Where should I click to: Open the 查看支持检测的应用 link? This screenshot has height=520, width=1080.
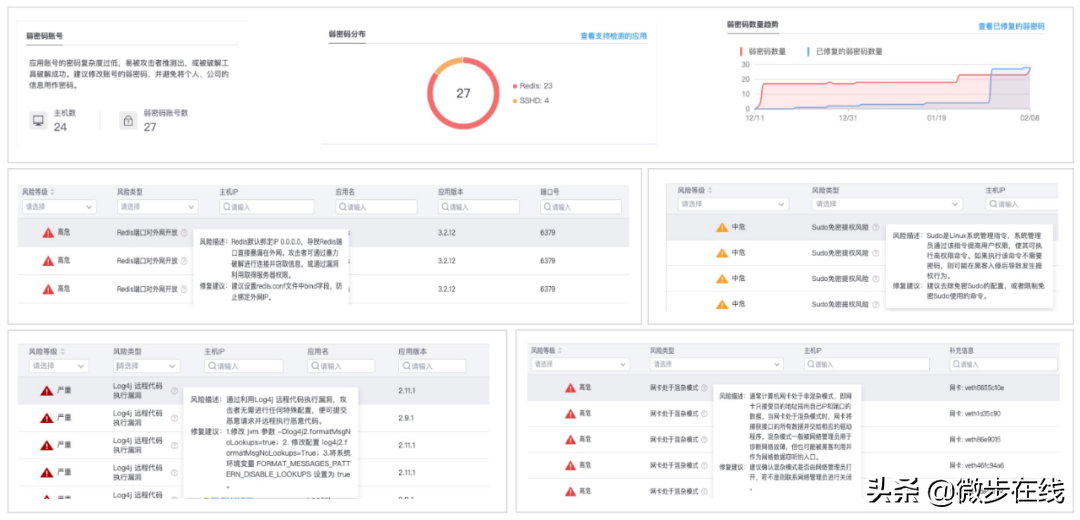coord(613,36)
